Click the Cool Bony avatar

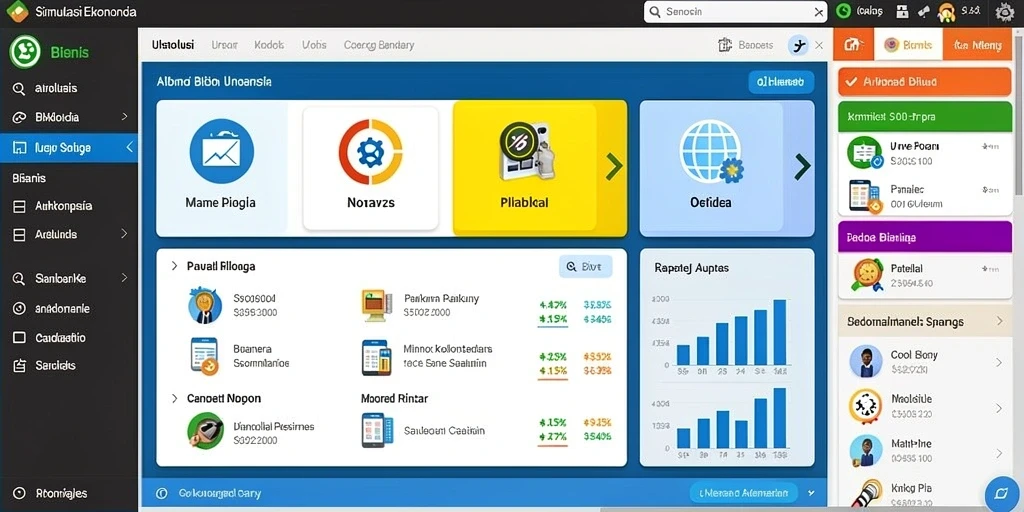point(866,362)
